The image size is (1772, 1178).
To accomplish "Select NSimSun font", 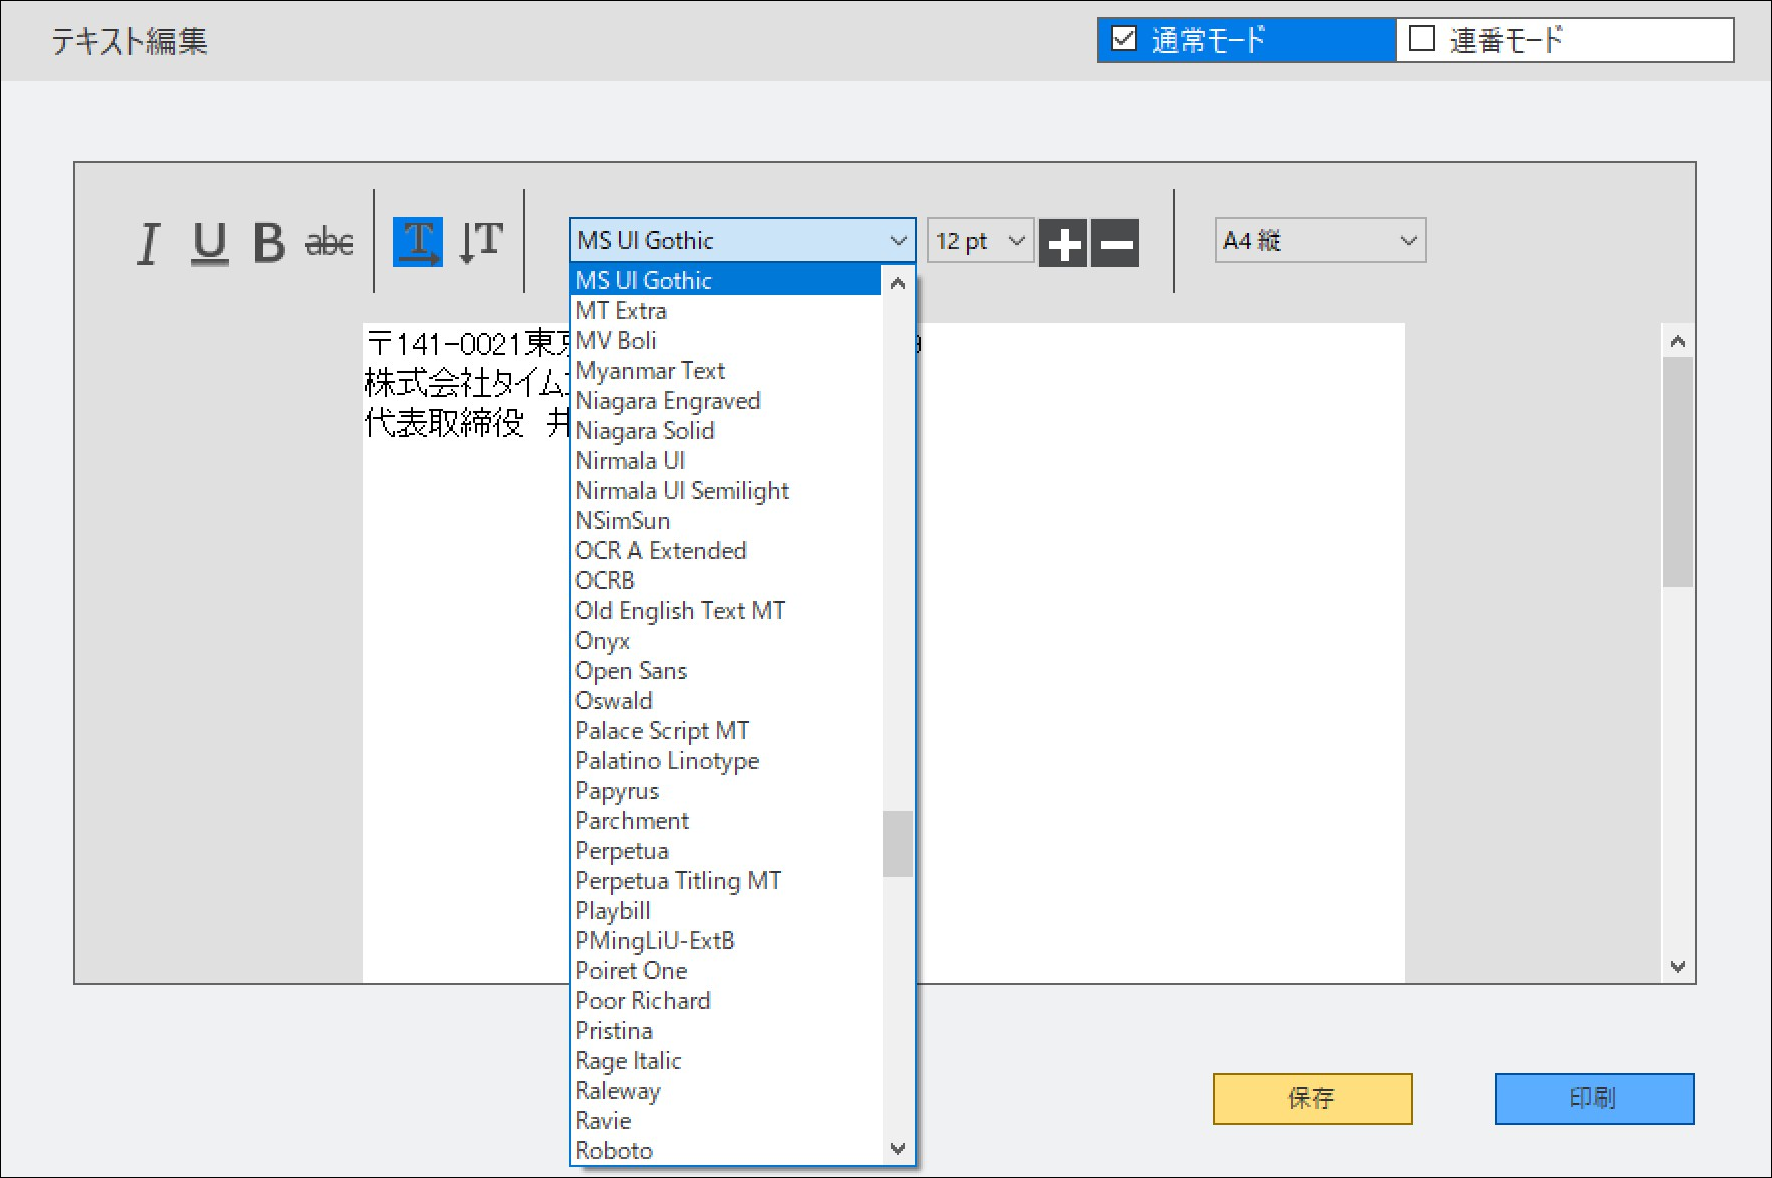I will coord(727,520).
